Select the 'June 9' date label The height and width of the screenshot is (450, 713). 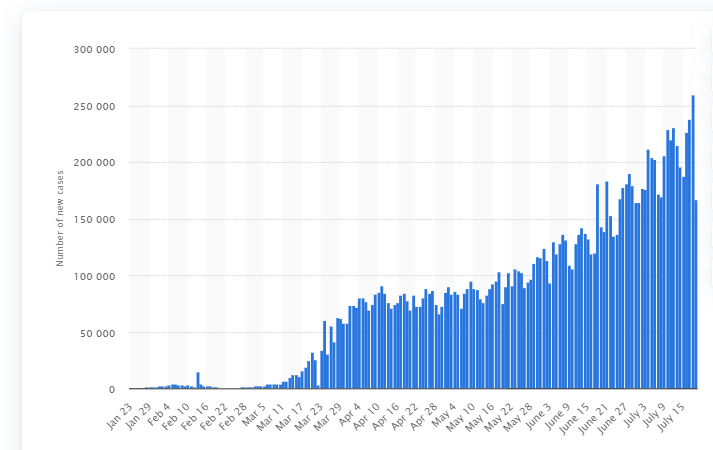[559, 415]
